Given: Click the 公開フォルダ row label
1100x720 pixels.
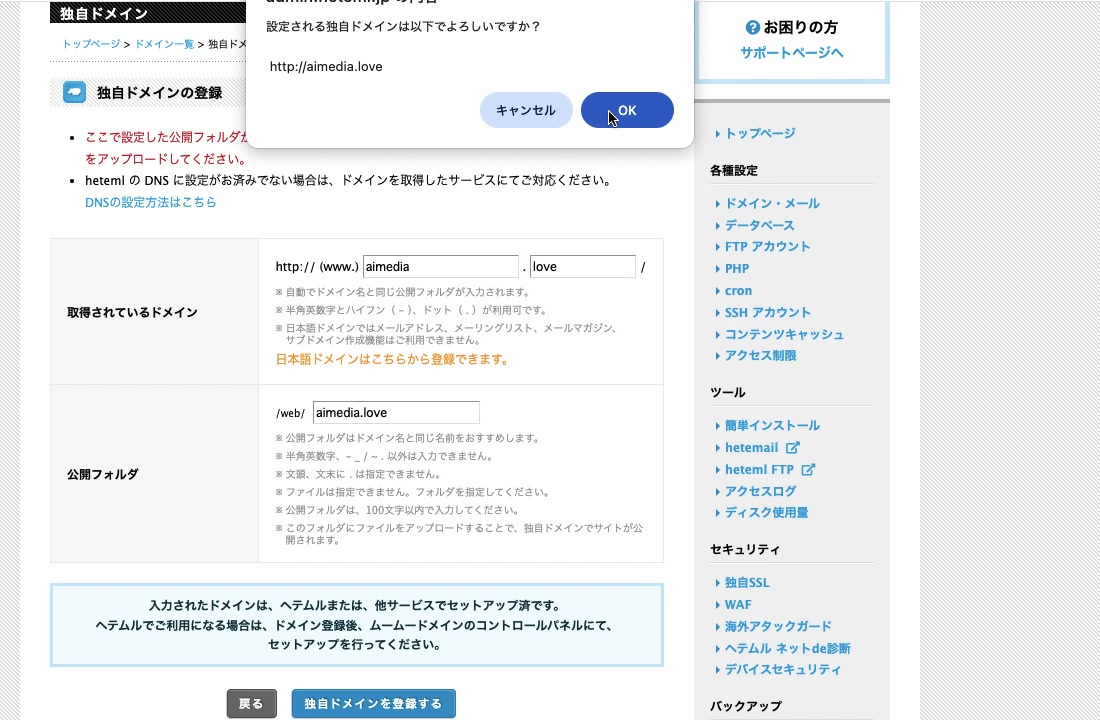Looking at the screenshot, I should click(x=102, y=474).
